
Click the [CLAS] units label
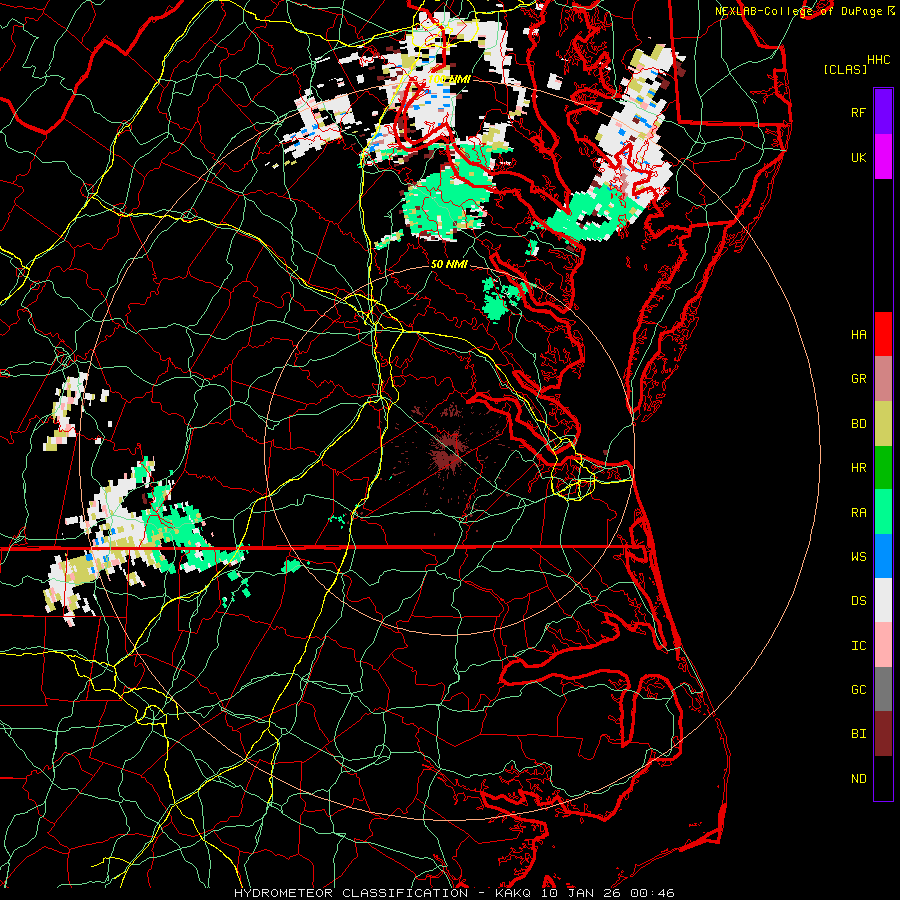pyautogui.click(x=845, y=70)
